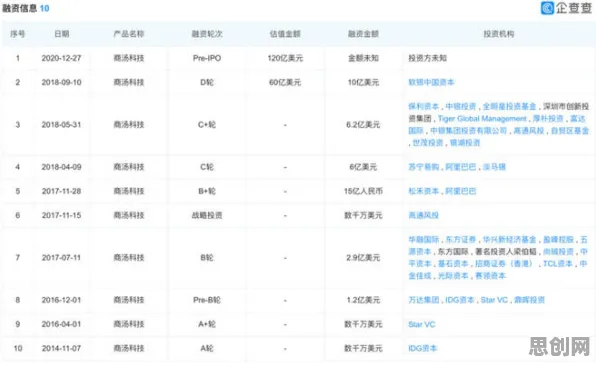596x365 pixels.
Task: Open the 基石资本 investor link
Action: tap(453, 264)
